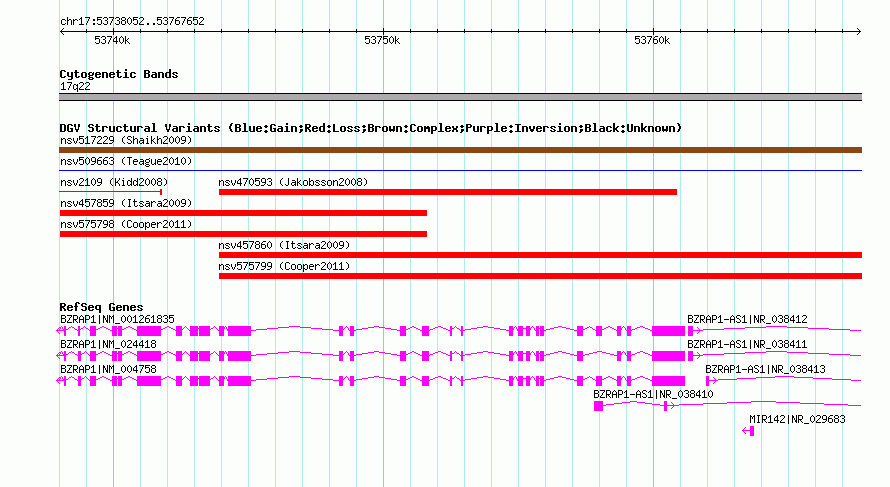Open variant nsv517229 (Shaikh2009) label

[126, 140]
